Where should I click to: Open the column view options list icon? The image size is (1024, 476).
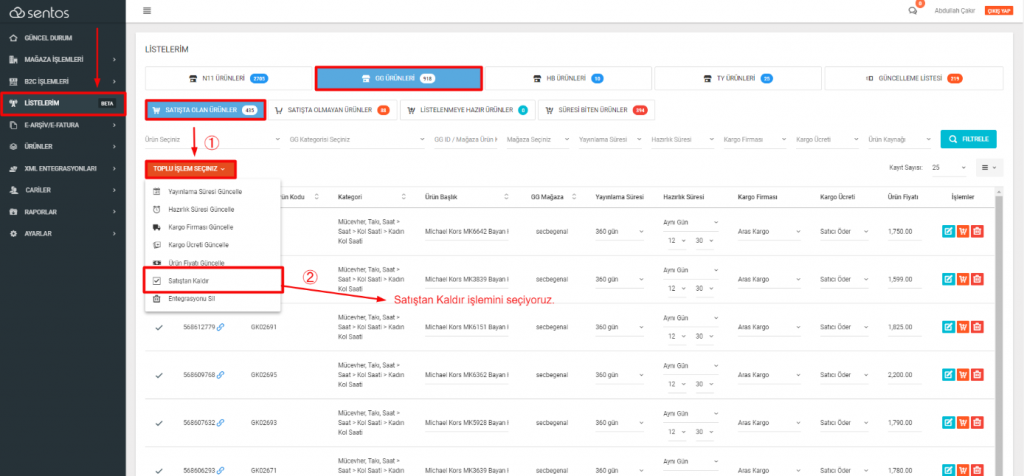pos(990,168)
